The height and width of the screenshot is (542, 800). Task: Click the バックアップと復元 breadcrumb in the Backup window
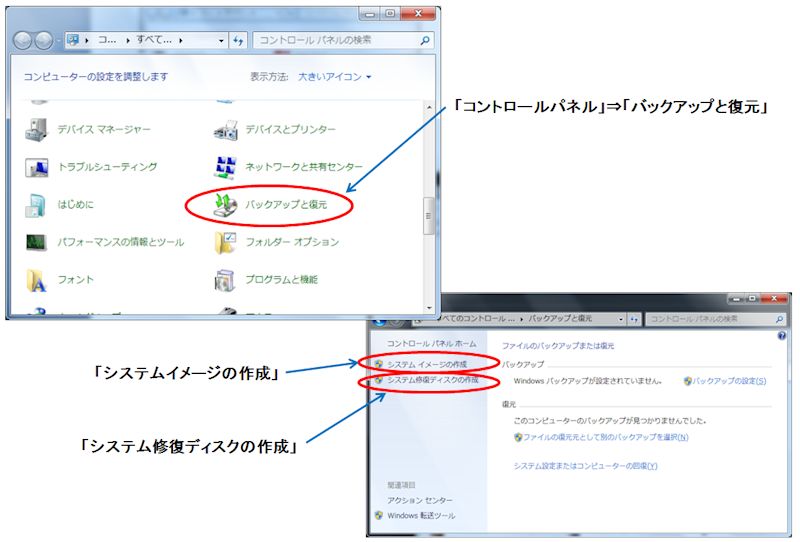(x=560, y=318)
